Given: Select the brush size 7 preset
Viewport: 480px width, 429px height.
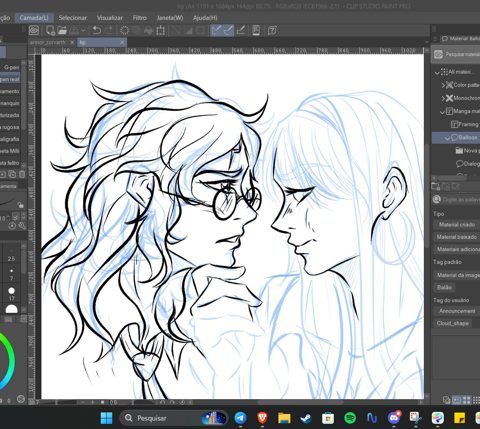Looking at the screenshot, I should pyautogui.click(x=11, y=274).
